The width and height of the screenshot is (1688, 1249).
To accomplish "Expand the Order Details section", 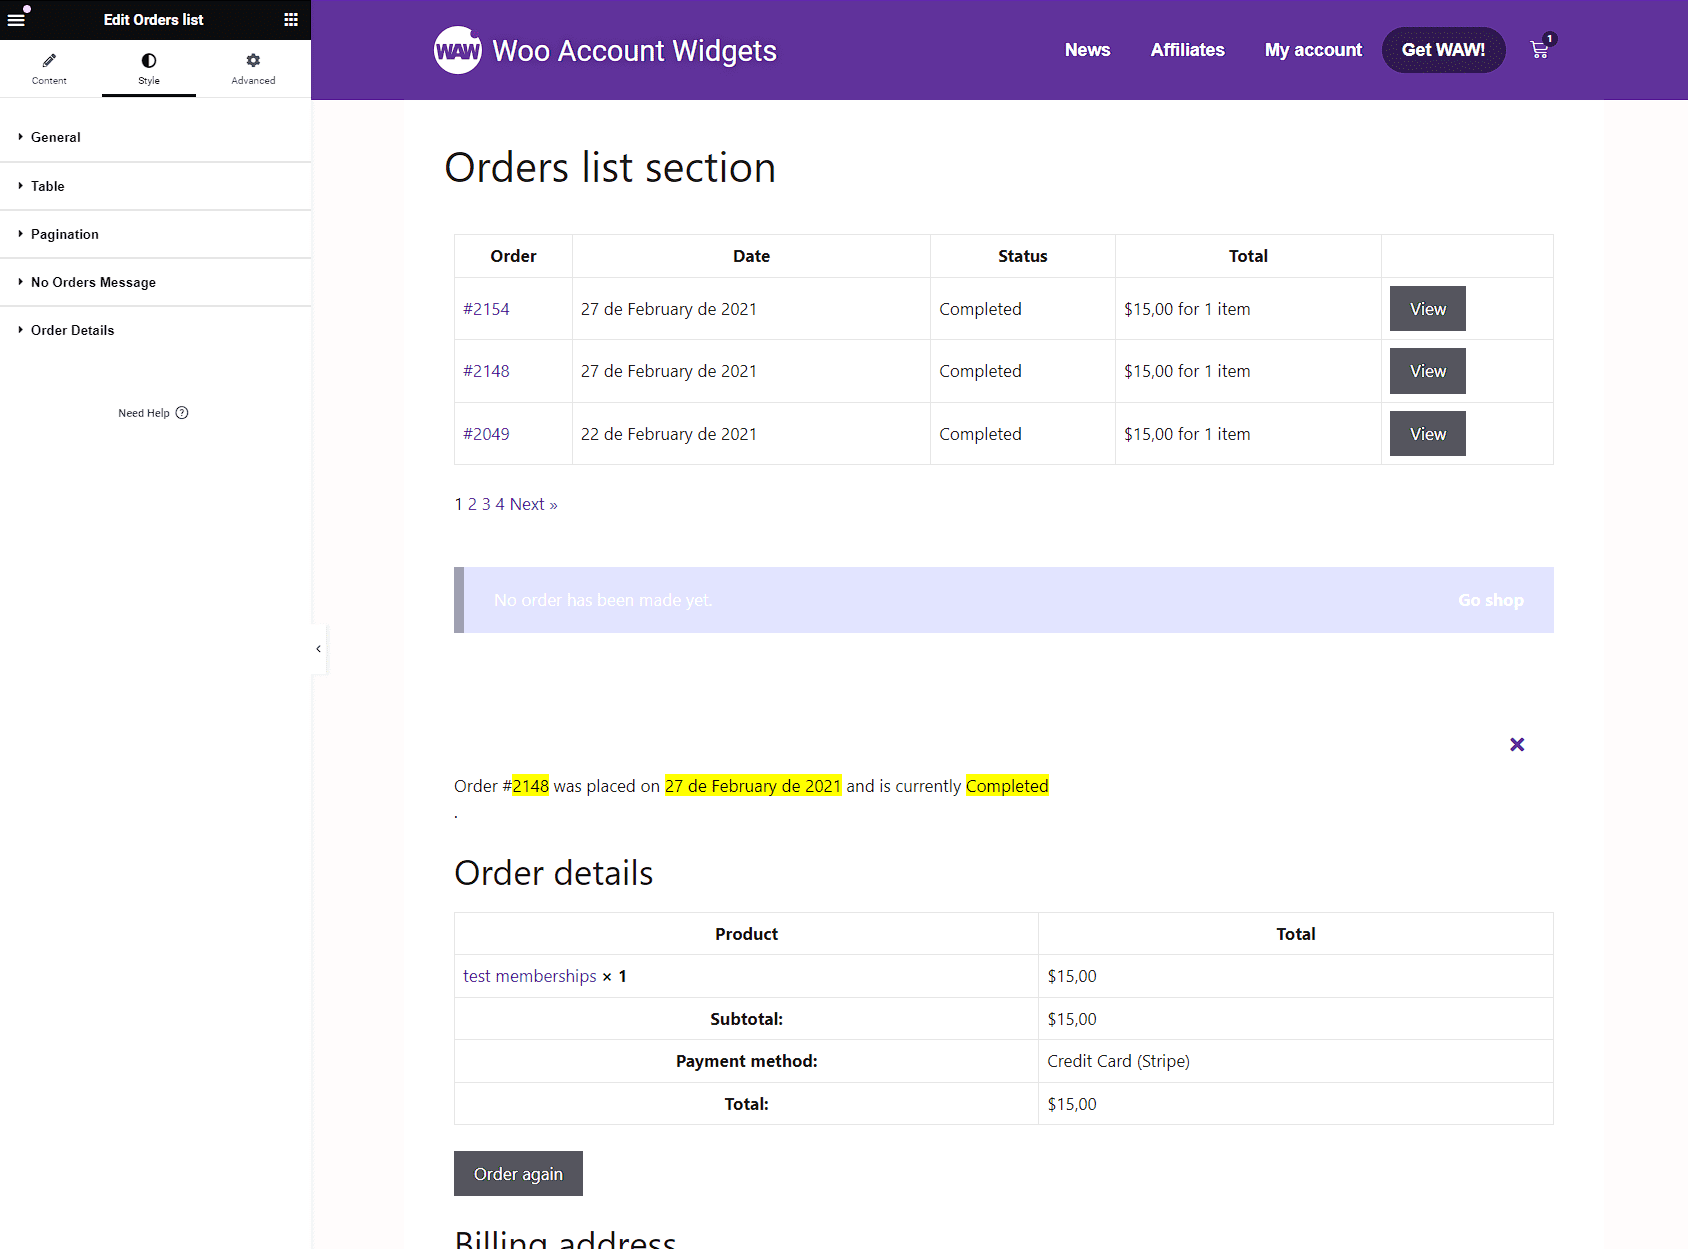I will pyautogui.click(x=155, y=330).
